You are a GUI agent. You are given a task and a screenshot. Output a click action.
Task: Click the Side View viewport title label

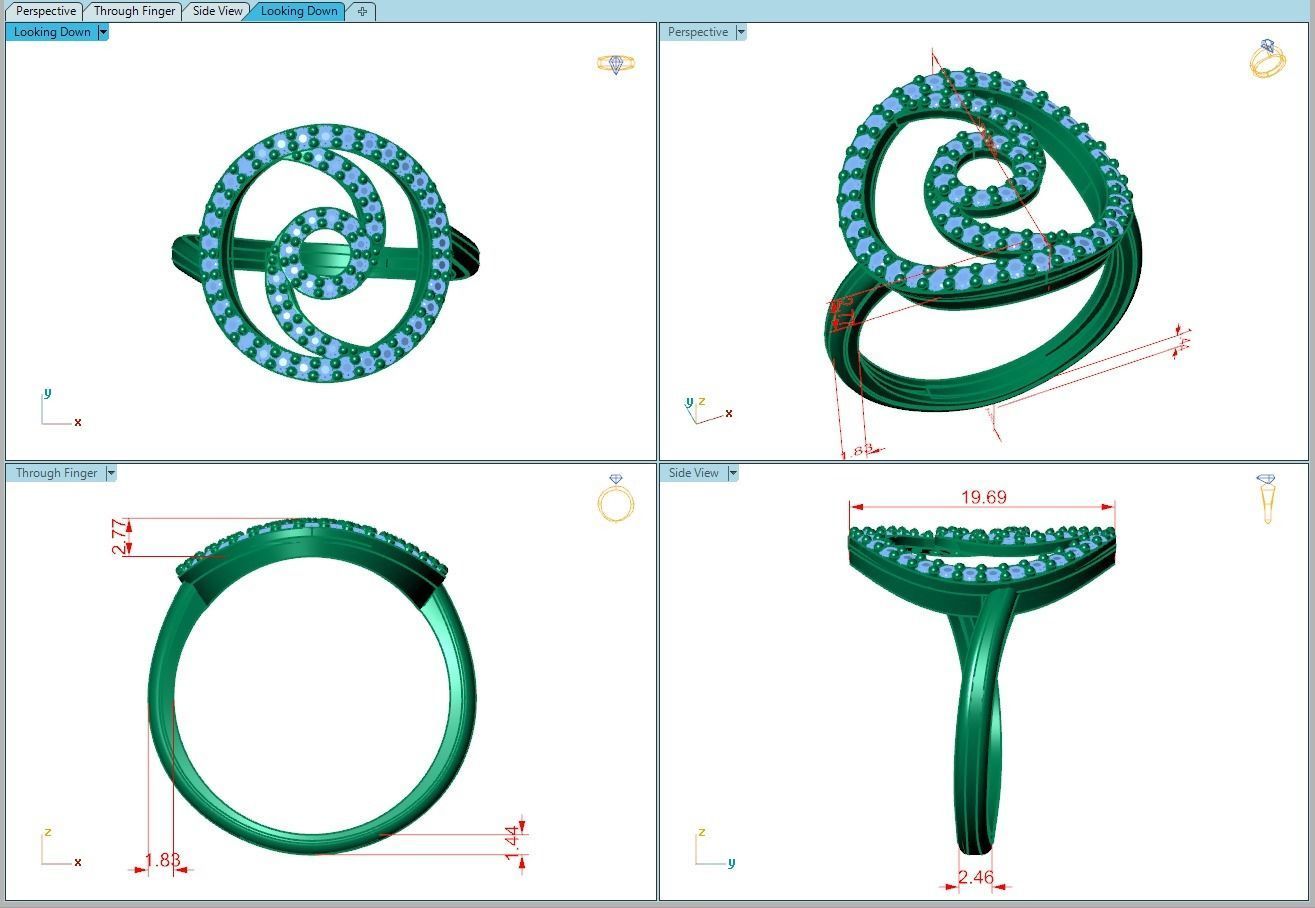click(694, 473)
